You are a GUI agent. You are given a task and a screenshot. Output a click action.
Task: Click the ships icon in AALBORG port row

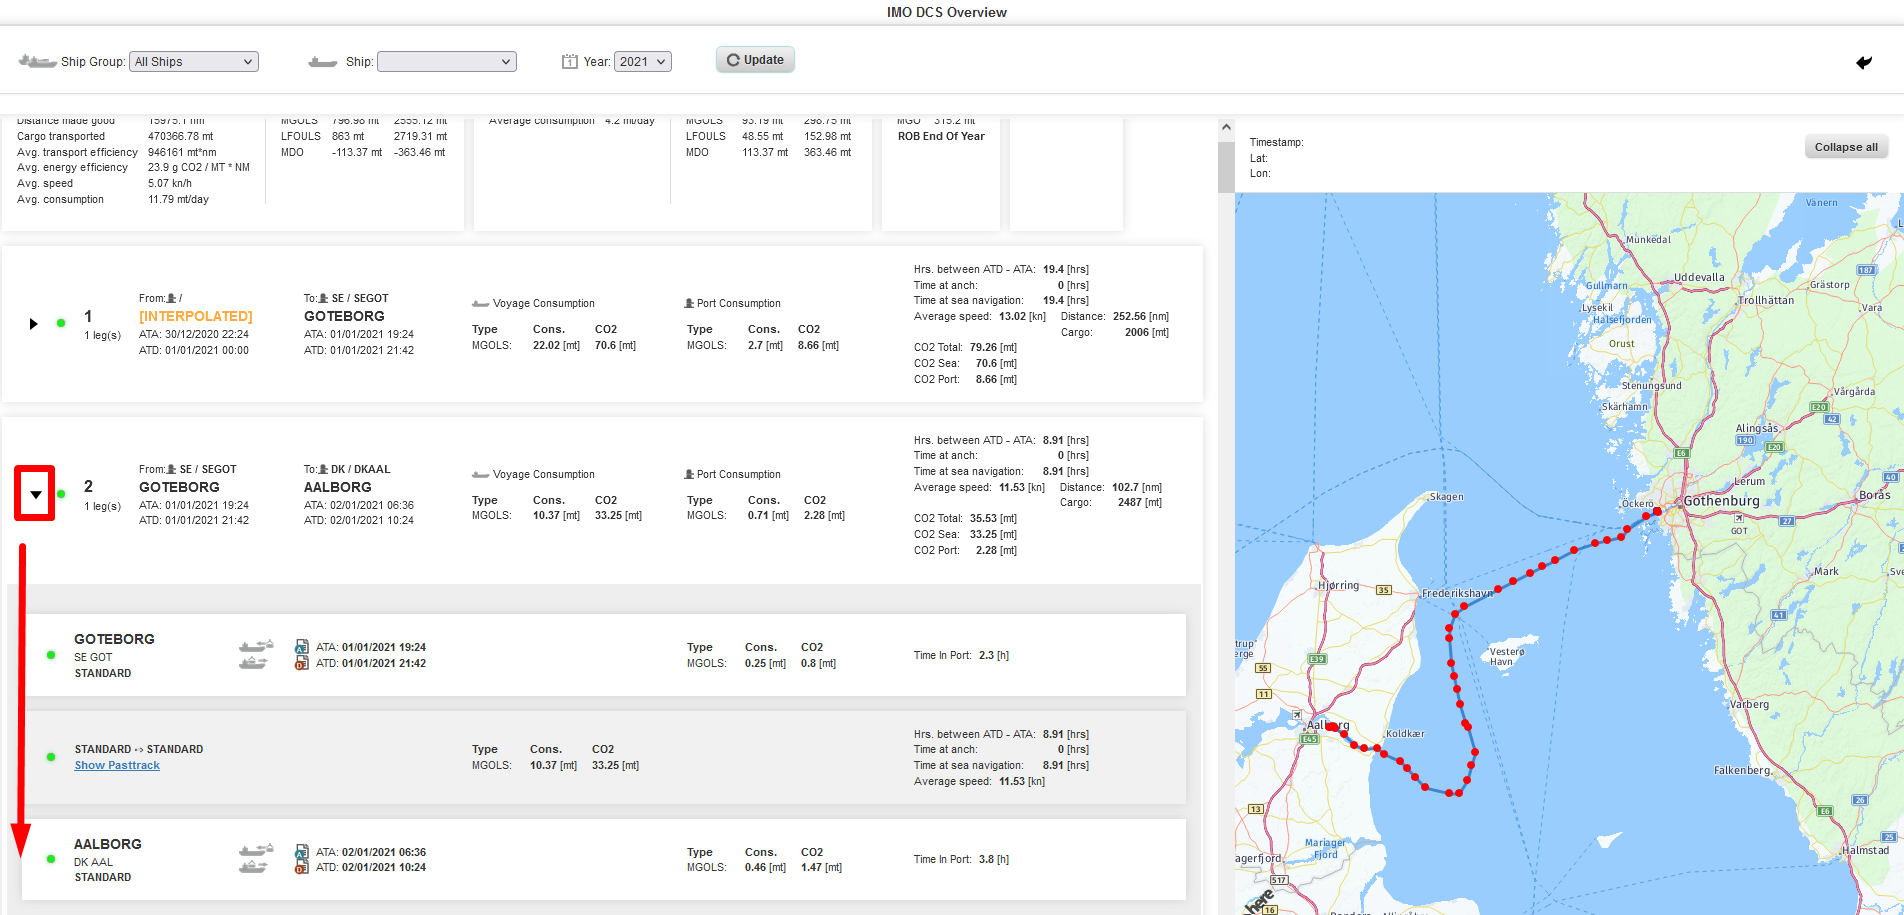[256, 859]
